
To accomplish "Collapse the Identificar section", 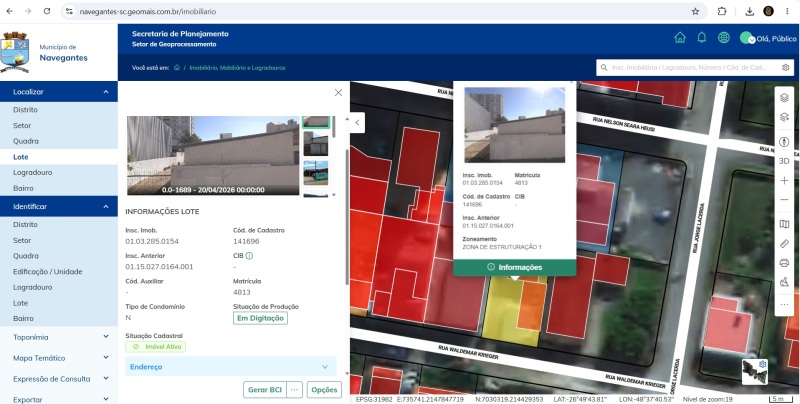I will pyautogui.click(x=59, y=207).
